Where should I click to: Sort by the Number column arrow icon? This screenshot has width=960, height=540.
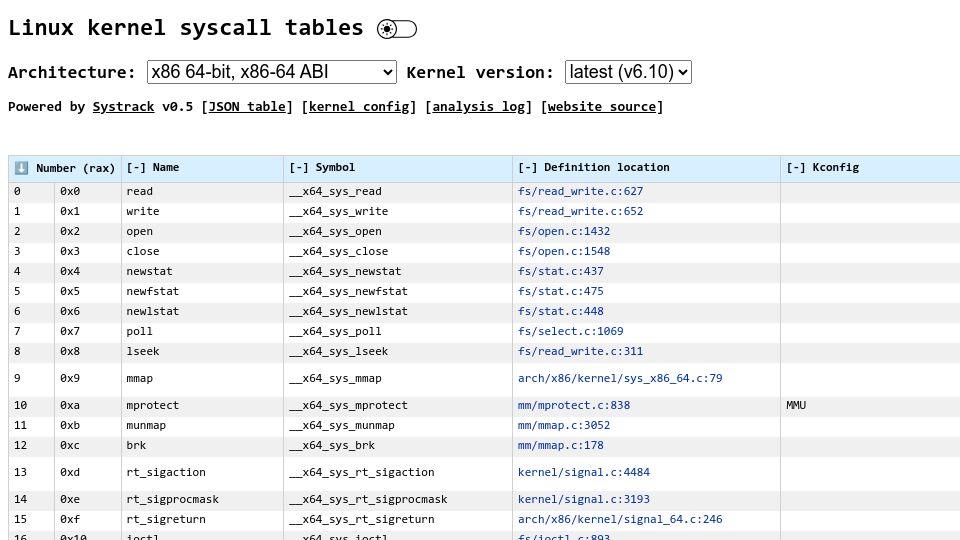[21, 168]
